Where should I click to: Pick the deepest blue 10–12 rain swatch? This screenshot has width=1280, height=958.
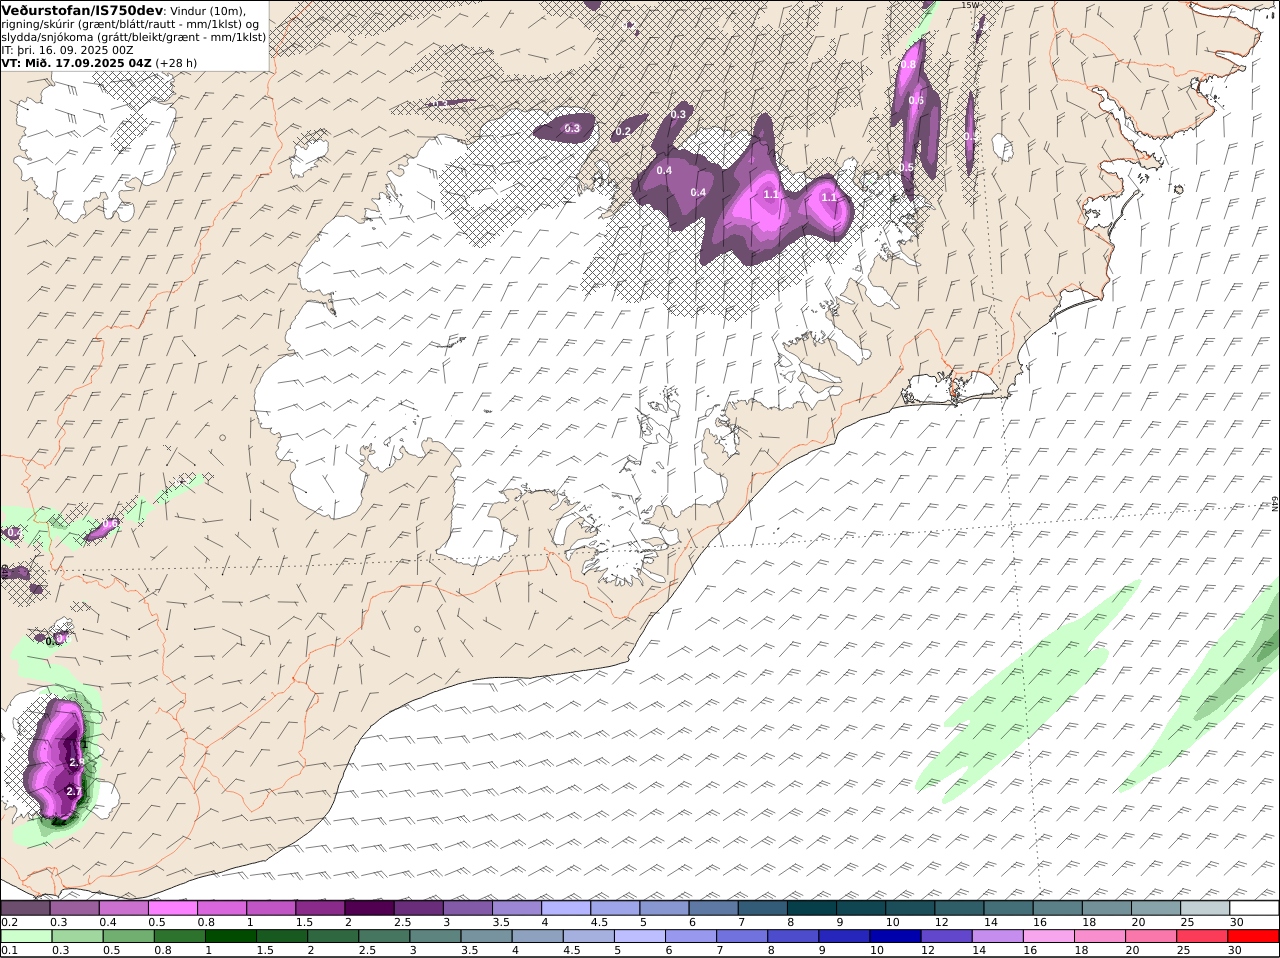coord(894,936)
